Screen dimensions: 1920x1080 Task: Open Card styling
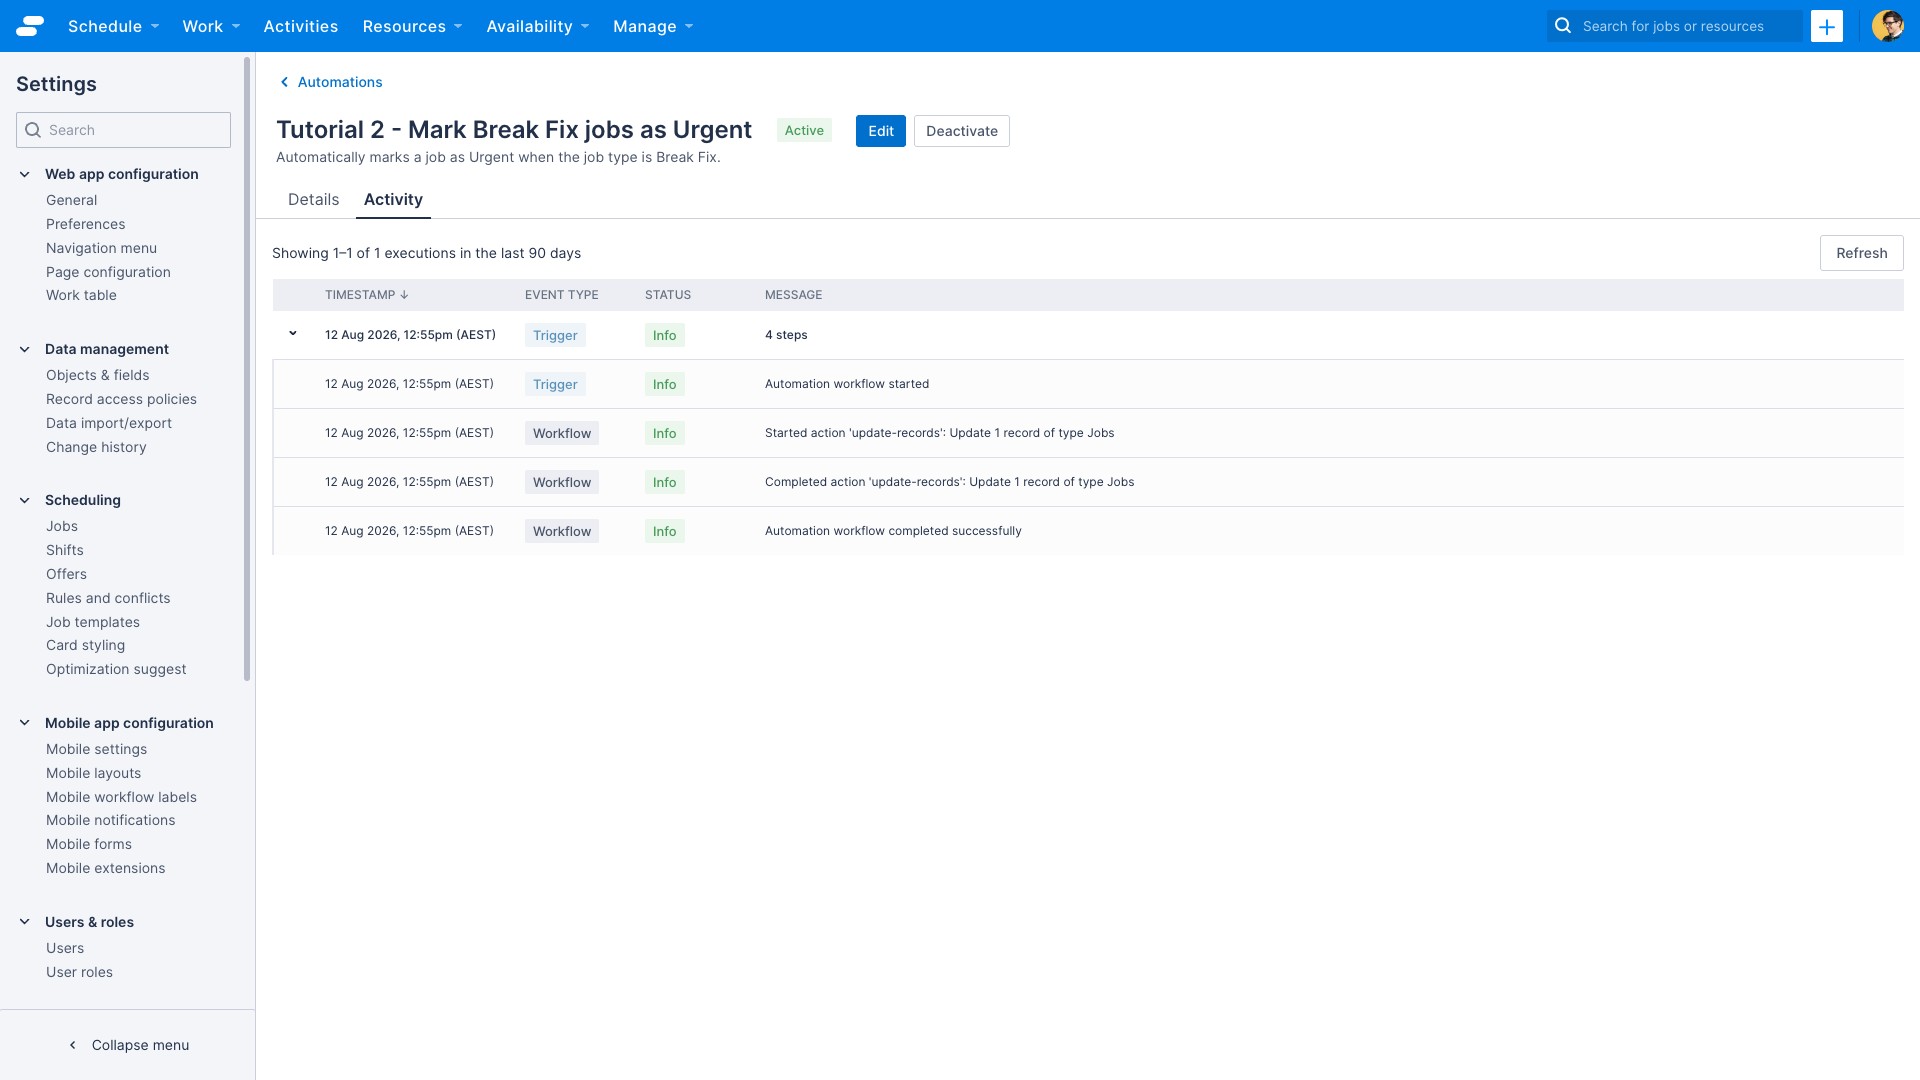pos(85,645)
